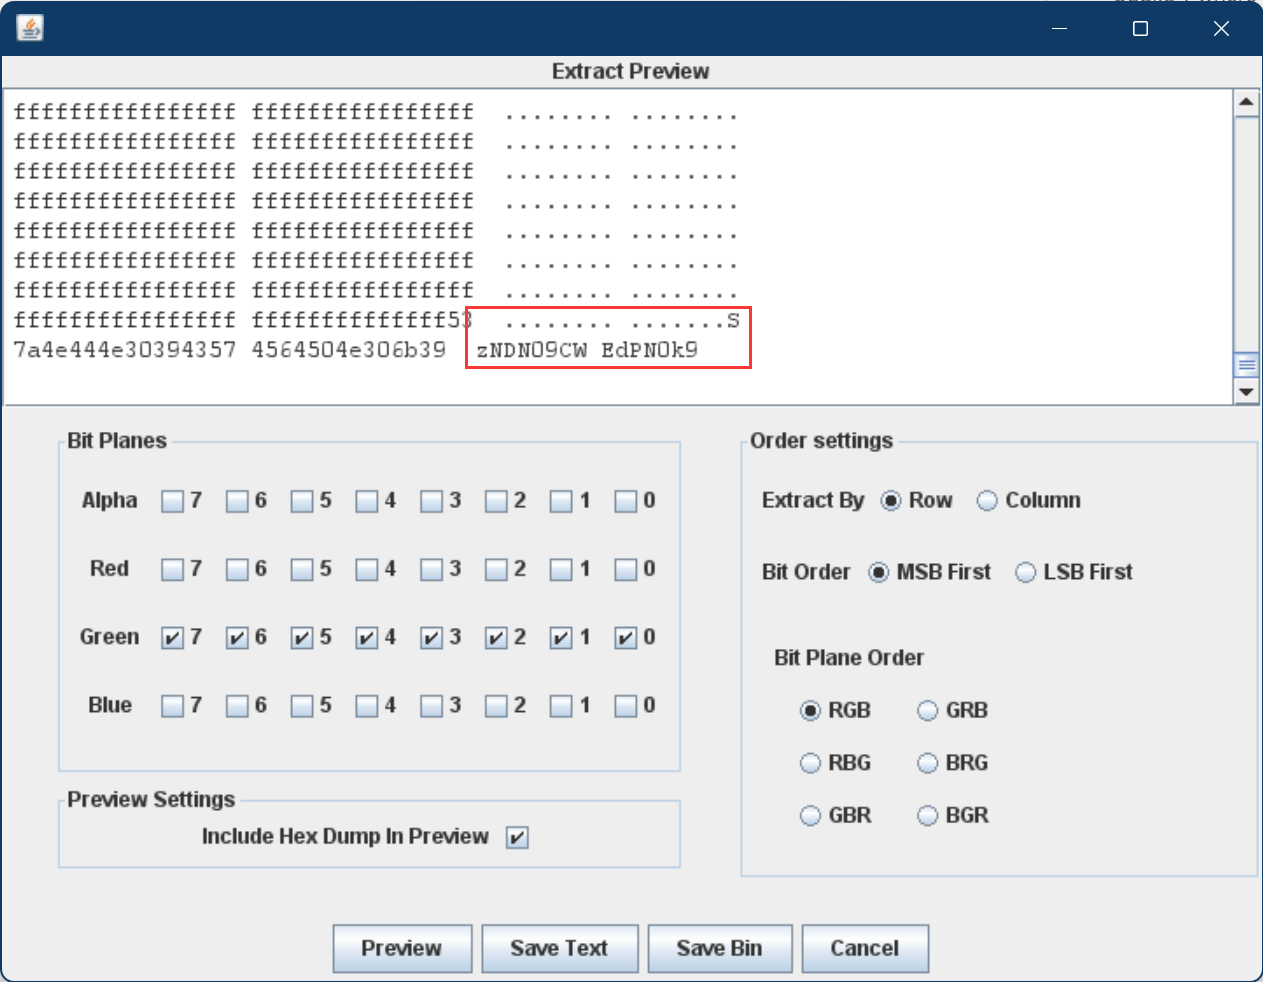Select Red bit plane 0
1263x982 pixels.
tap(626, 569)
